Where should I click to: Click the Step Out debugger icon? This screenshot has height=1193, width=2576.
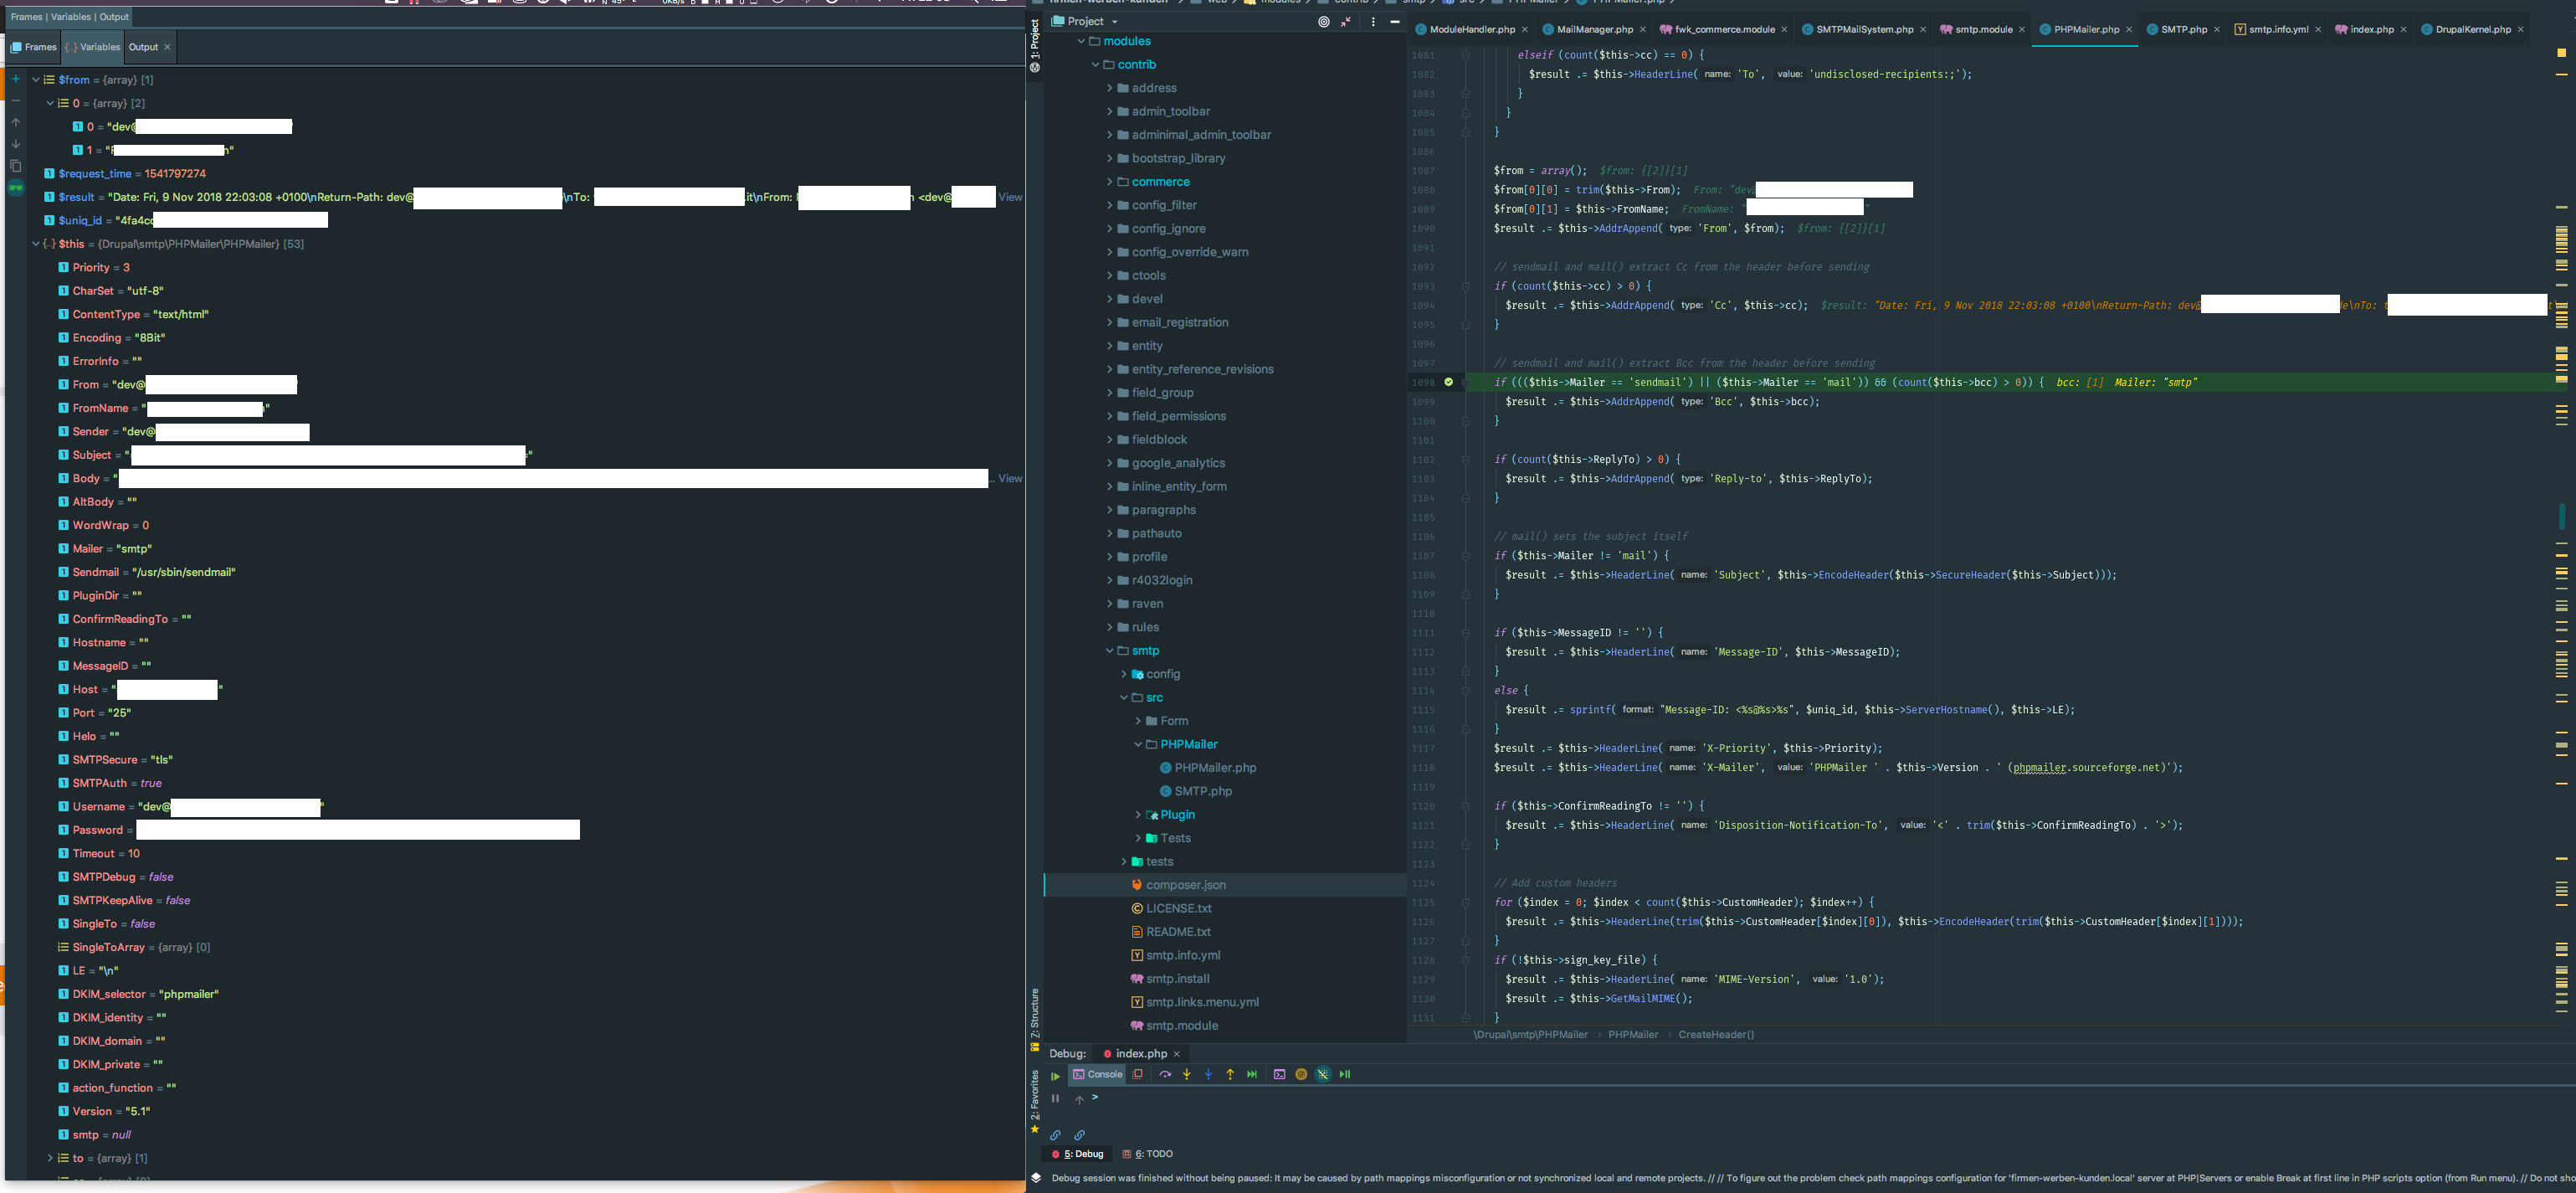[1230, 1074]
